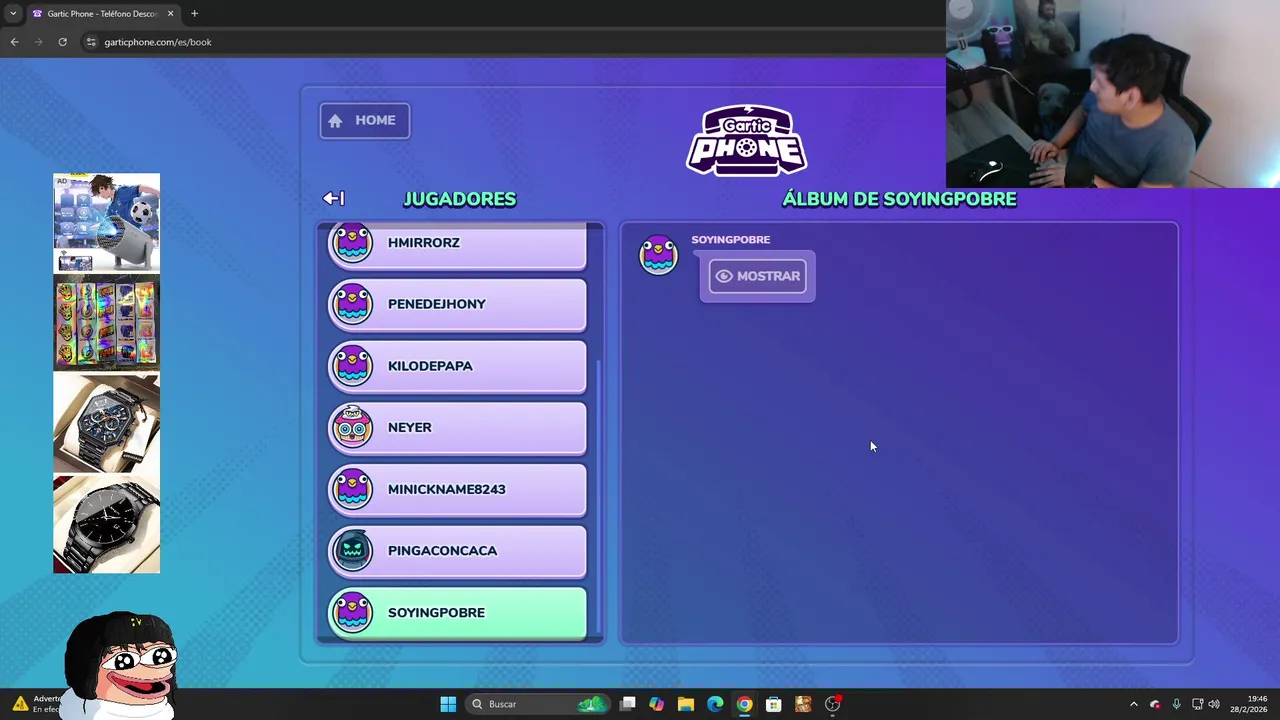
Task: Click the JUGADORES heading
Action: coord(460,199)
